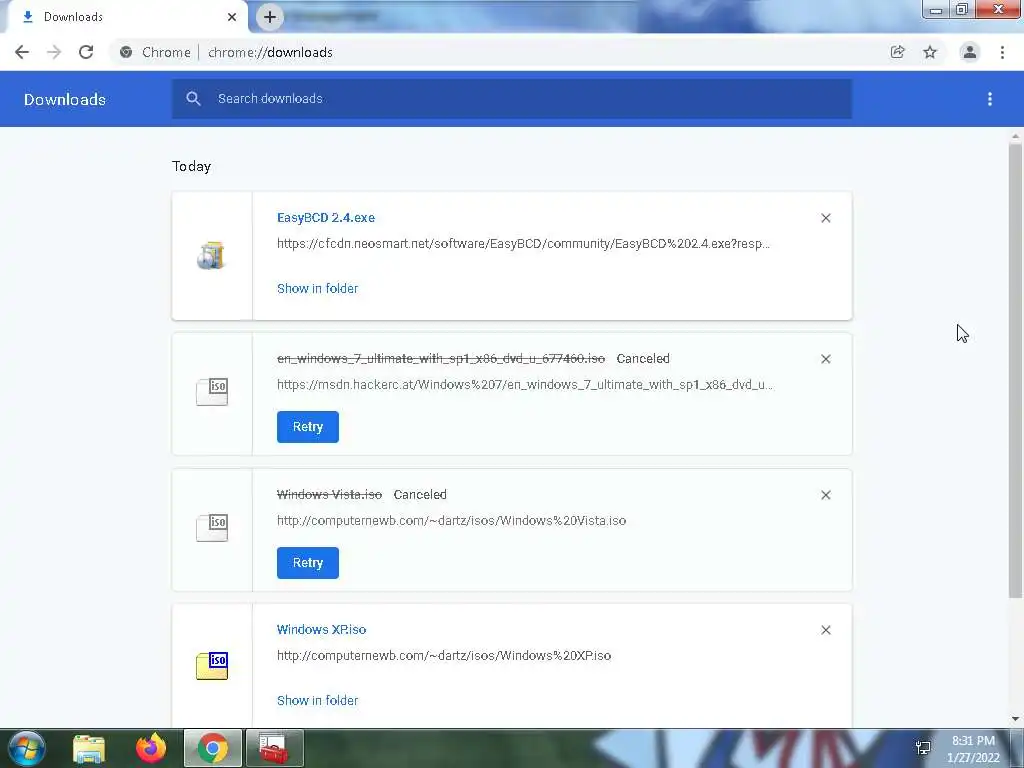The width and height of the screenshot is (1024, 768).
Task: Remove the Windows 7 ultimate ISO entry
Action: (825, 359)
